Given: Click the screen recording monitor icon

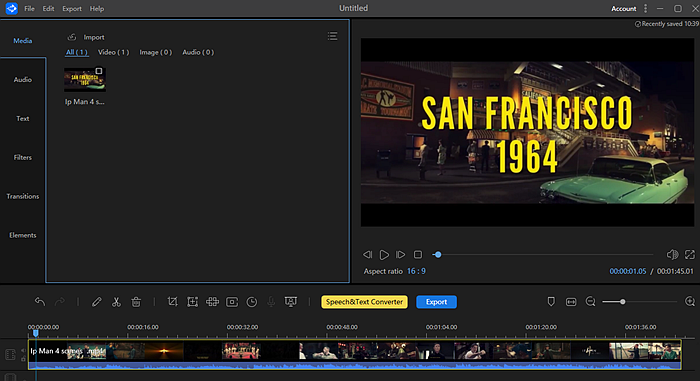Looking at the screenshot, I should point(291,302).
